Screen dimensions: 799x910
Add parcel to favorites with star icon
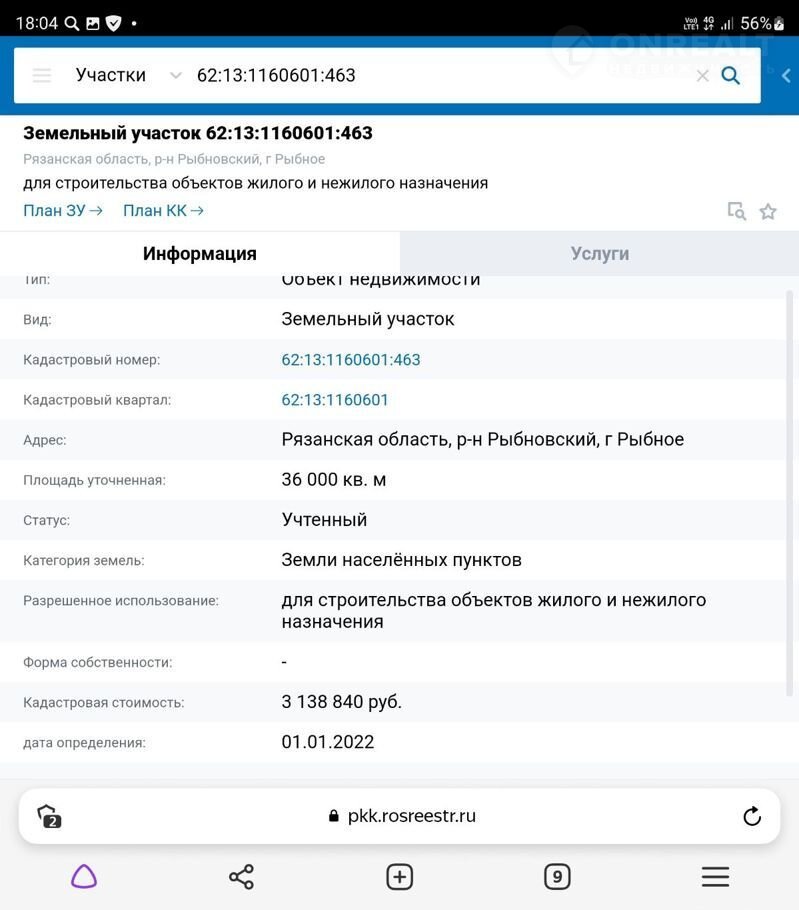pos(768,211)
